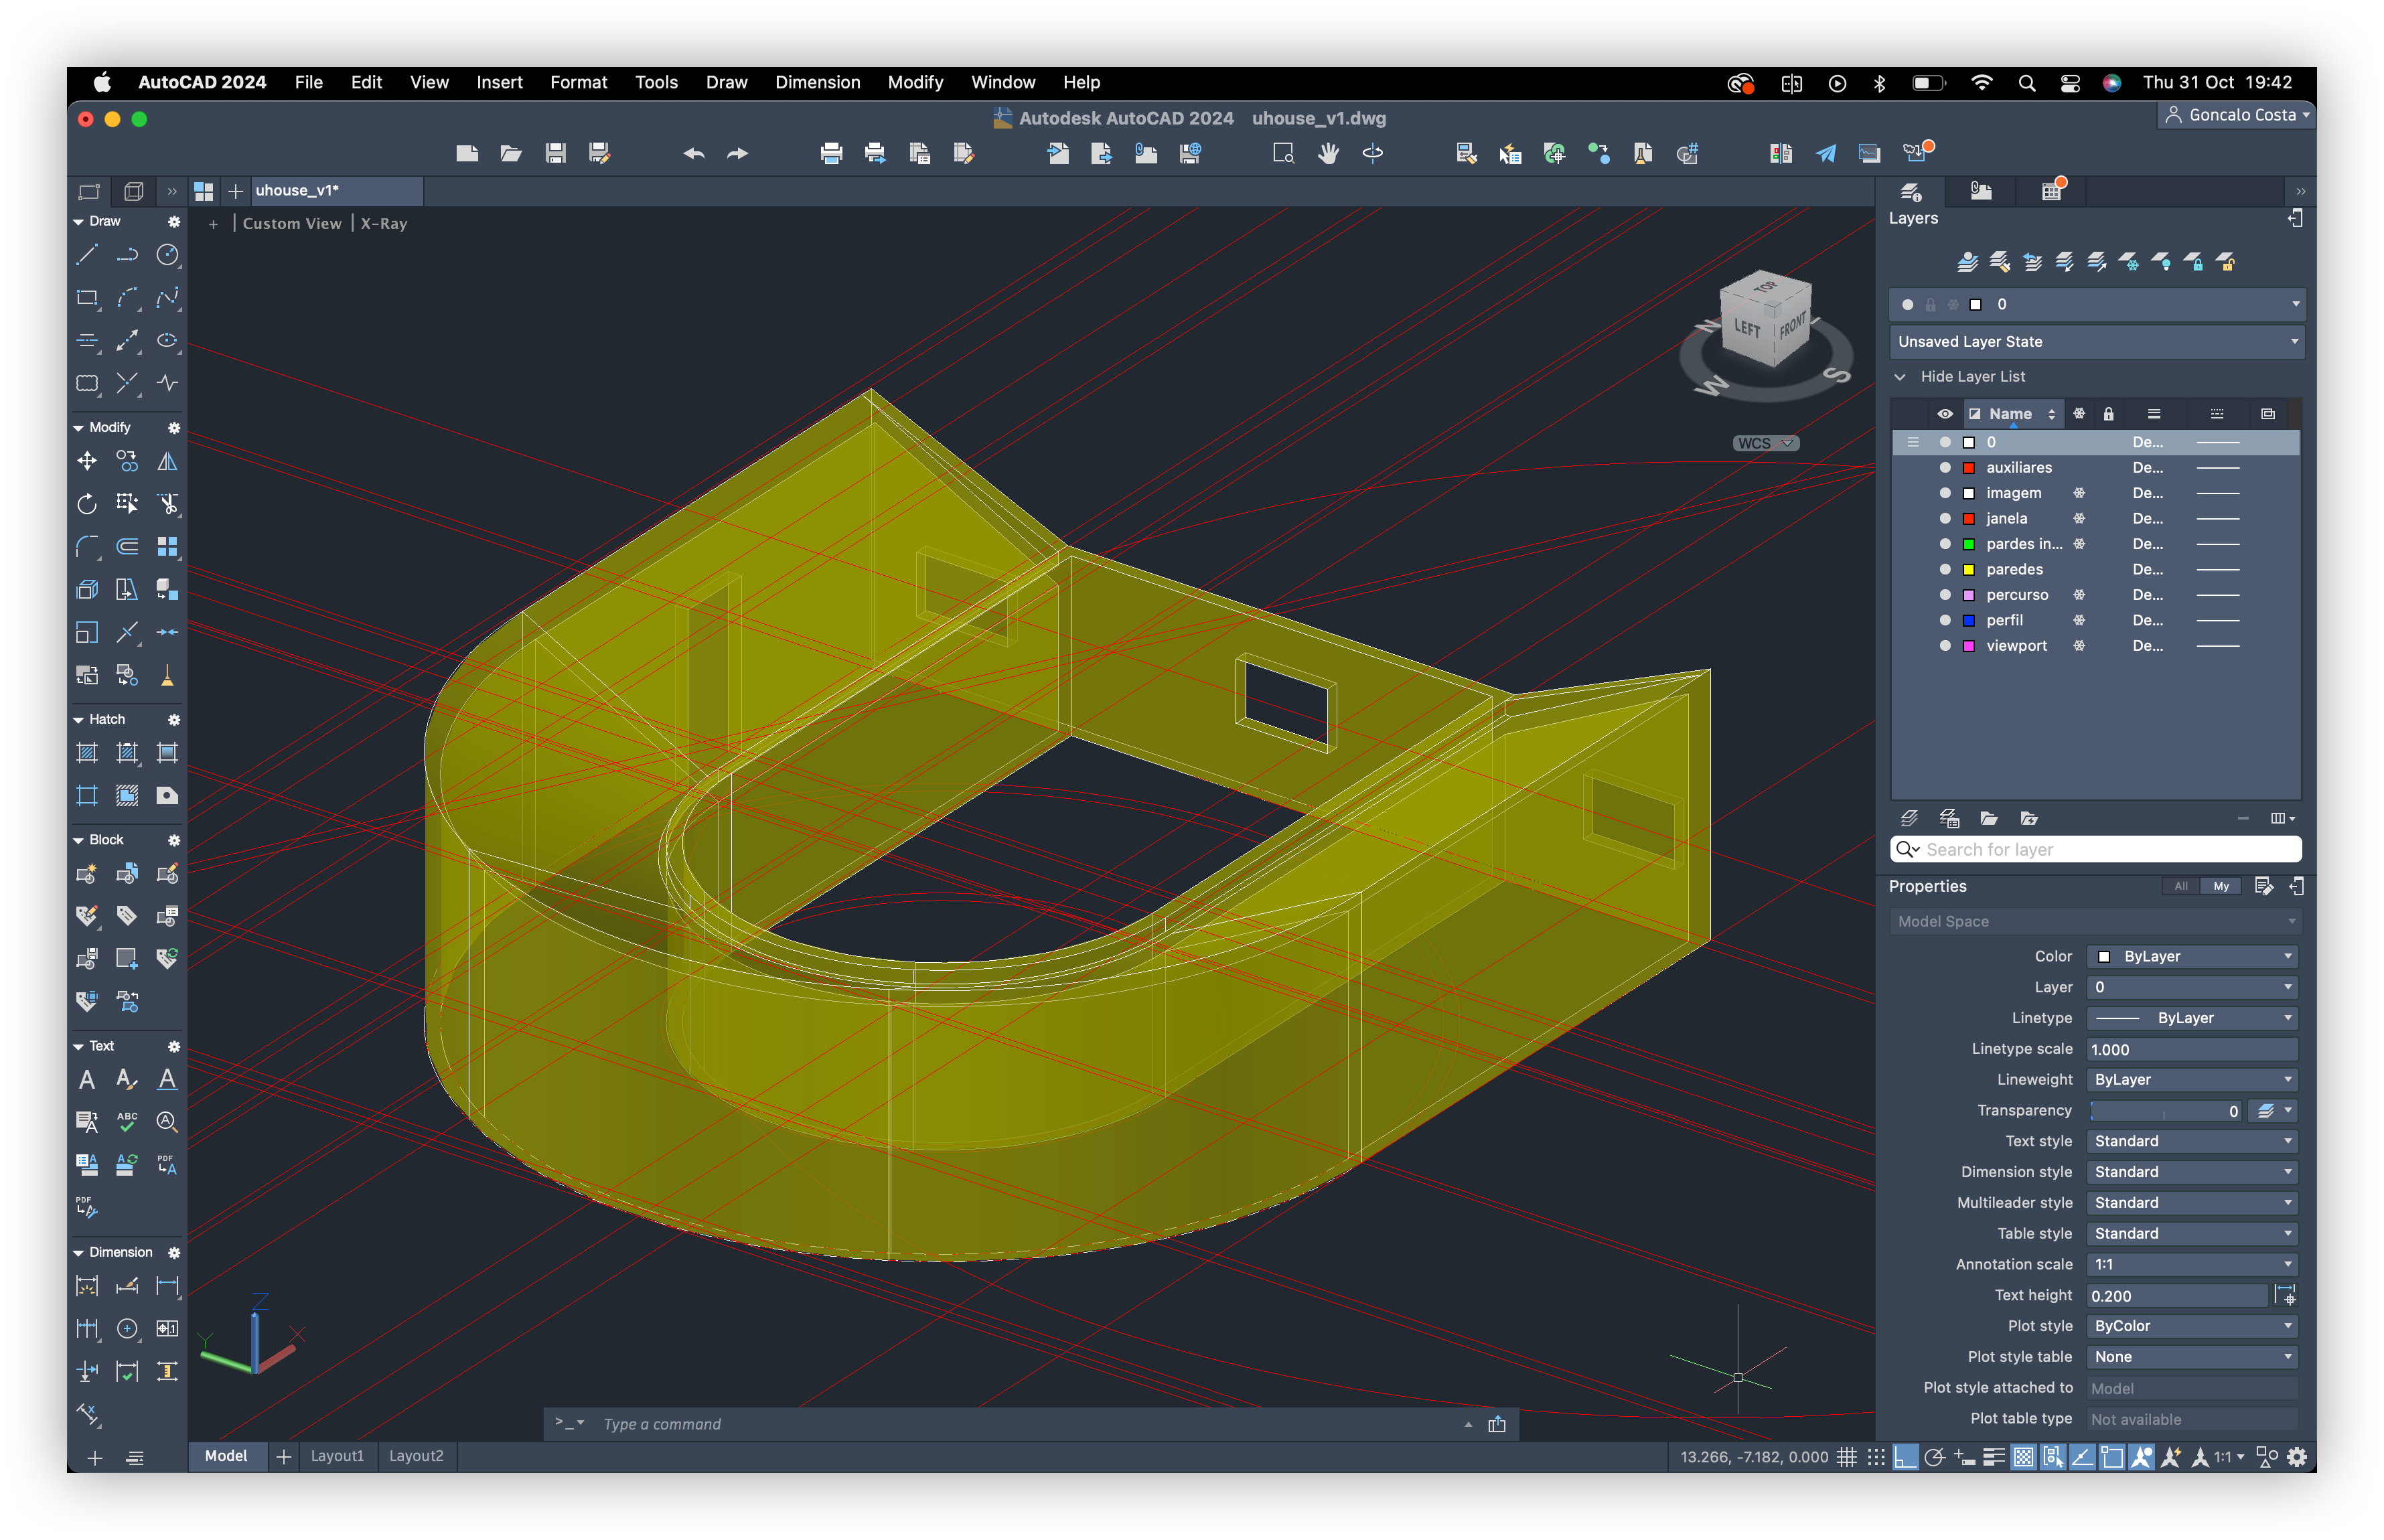Viewport: 2384px width, 1540px height.
Task: Click Custom View viewport label
Action: [x=292, y=224]
